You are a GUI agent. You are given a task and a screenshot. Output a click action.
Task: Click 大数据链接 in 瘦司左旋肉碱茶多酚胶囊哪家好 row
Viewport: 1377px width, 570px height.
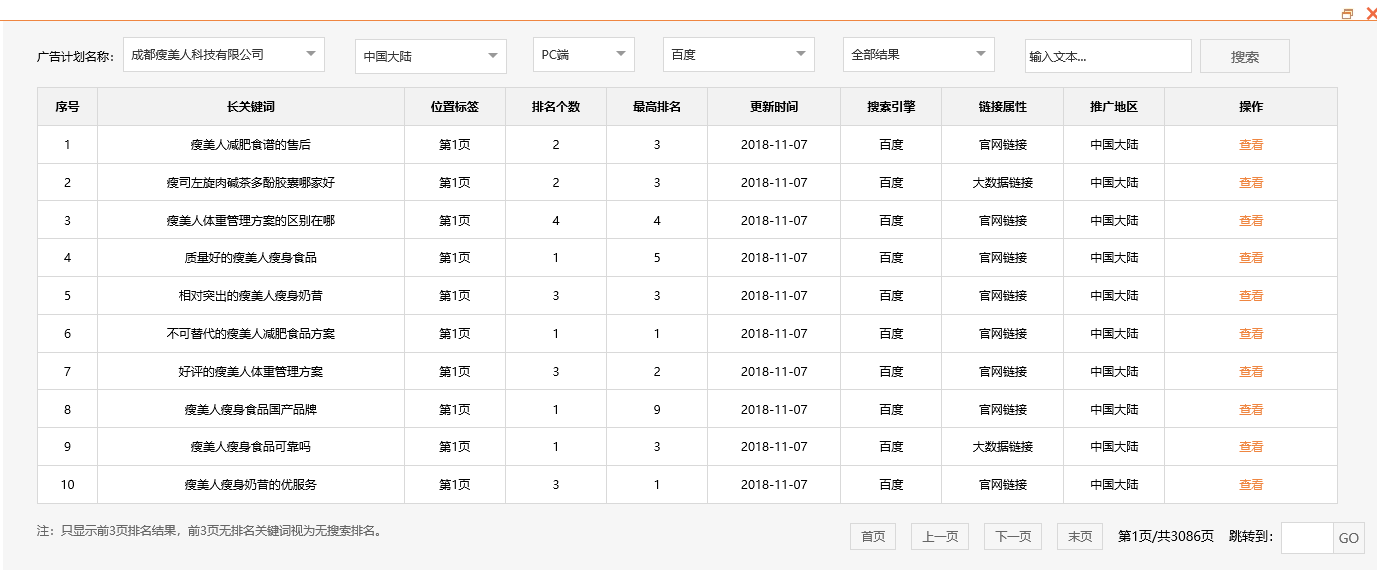pyautogui.click(x=1003, y=182)
